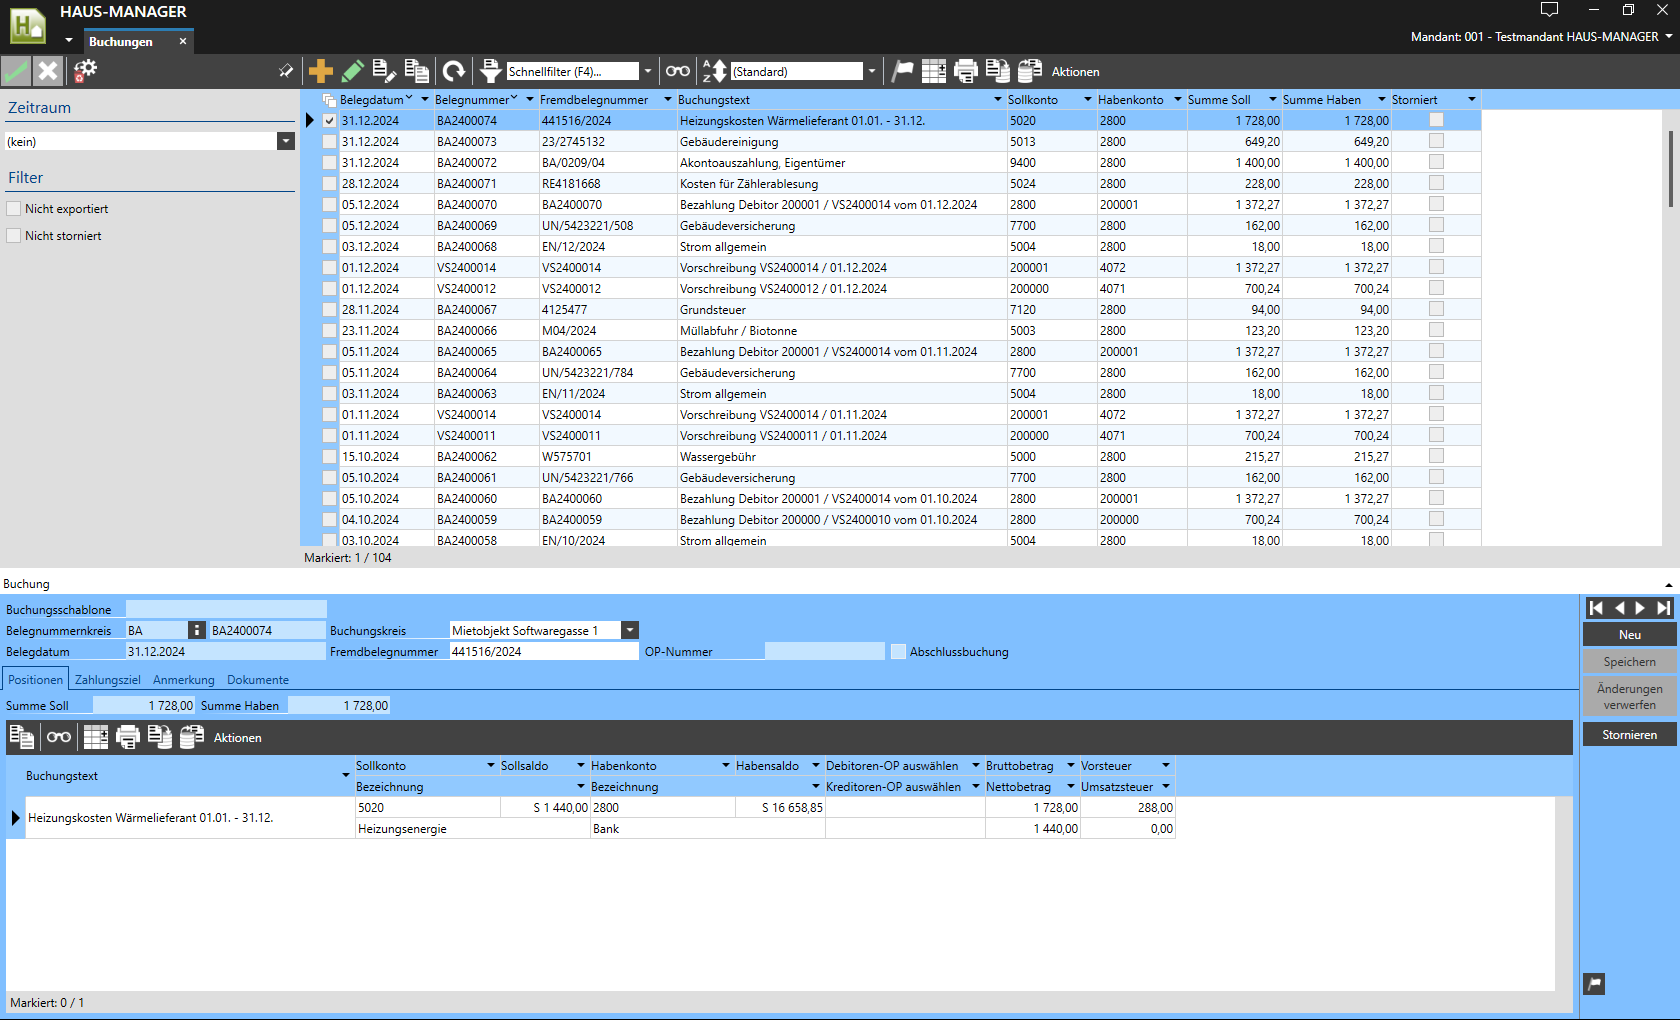Click the database export icon in main toolbar
Screen dimensions: 1680x1020
click(x=1030, y=71)
